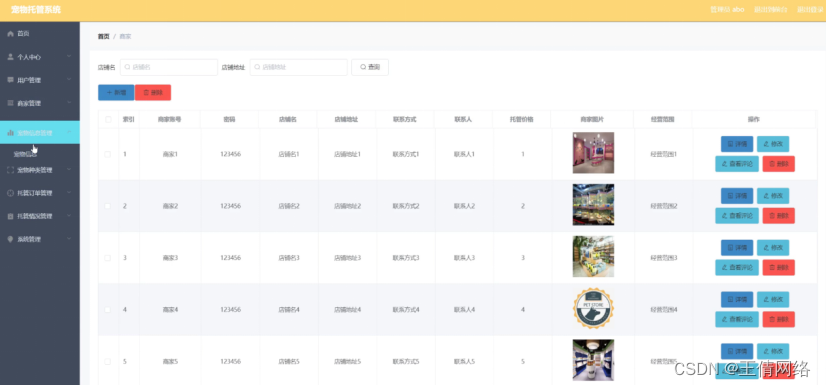
Task: Toggle the select-all checkbox in the table header
Action: pyautogui.click(x=108, y=120)
